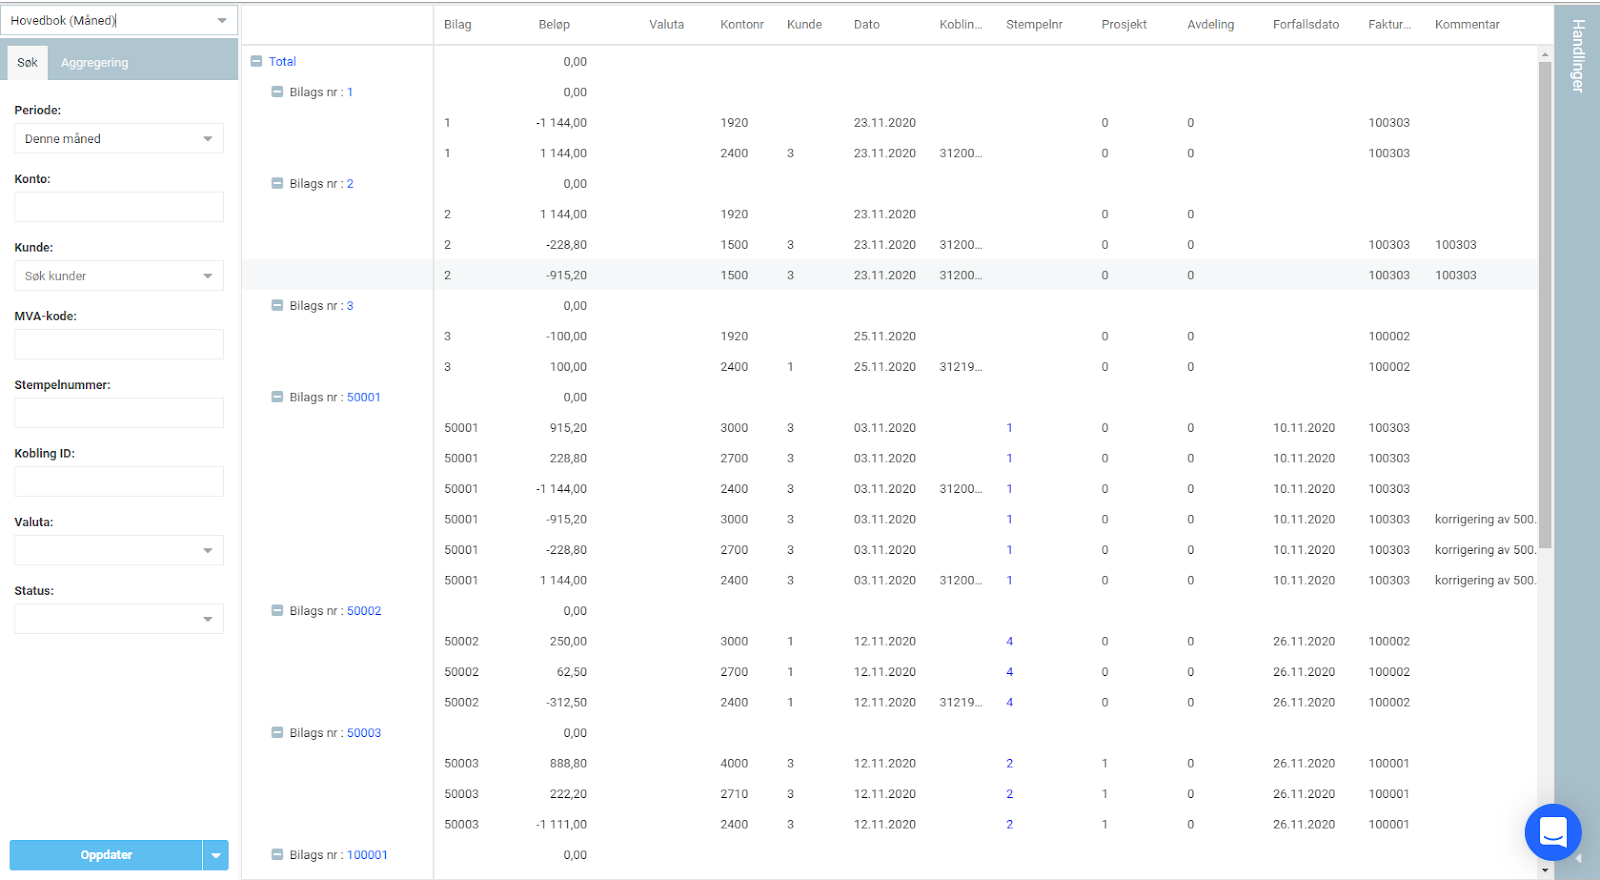Collapse the Bilags nr 50001 group
The width and height of the screenshot is (1600, 880).
[277, 397]
